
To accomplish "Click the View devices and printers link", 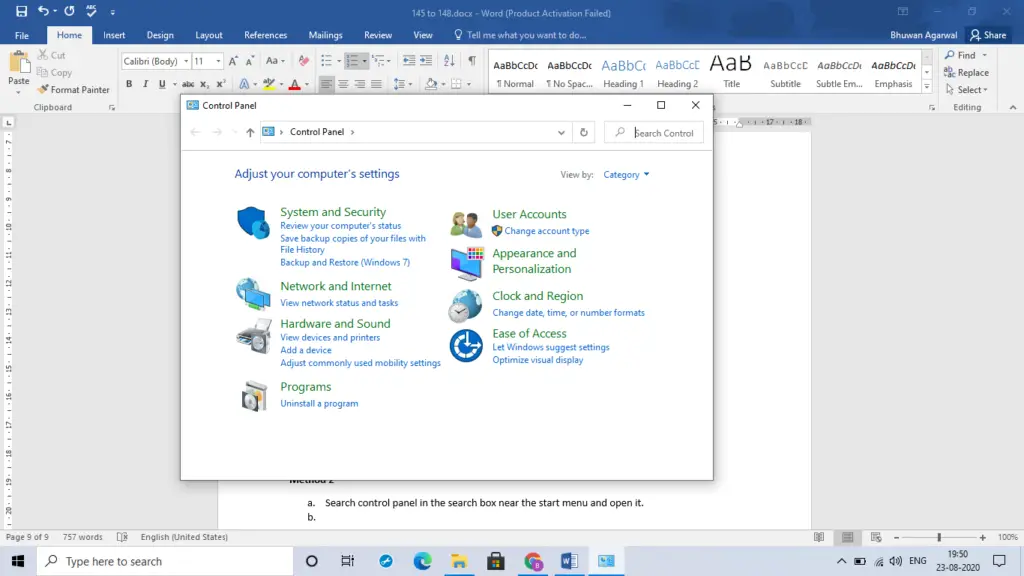I will [330, 338].
